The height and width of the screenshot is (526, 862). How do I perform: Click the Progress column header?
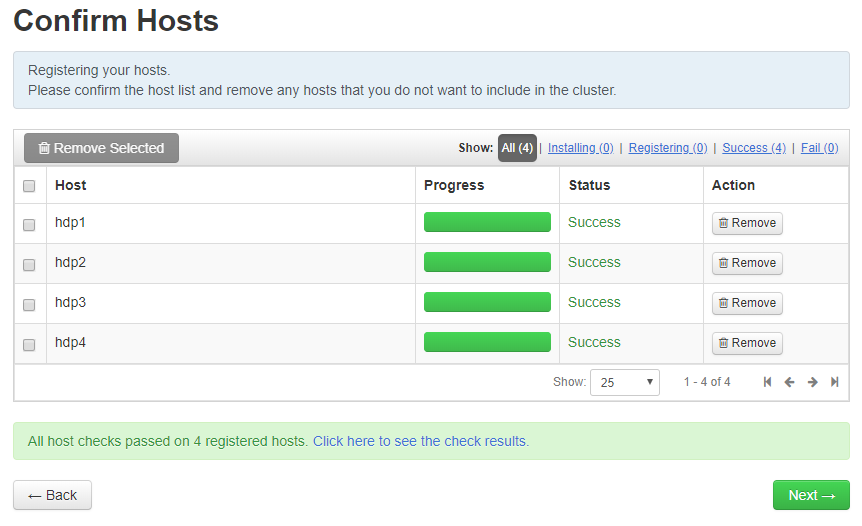pos(454,185)
